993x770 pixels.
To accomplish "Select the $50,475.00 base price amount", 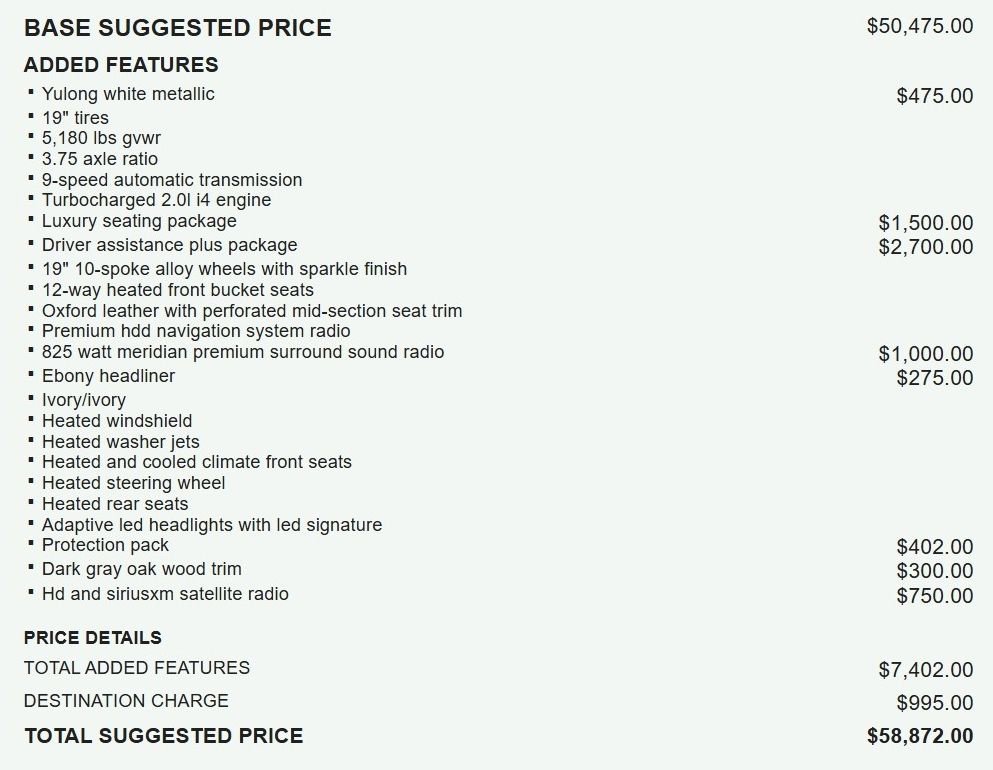I will (x=920, y=26).
